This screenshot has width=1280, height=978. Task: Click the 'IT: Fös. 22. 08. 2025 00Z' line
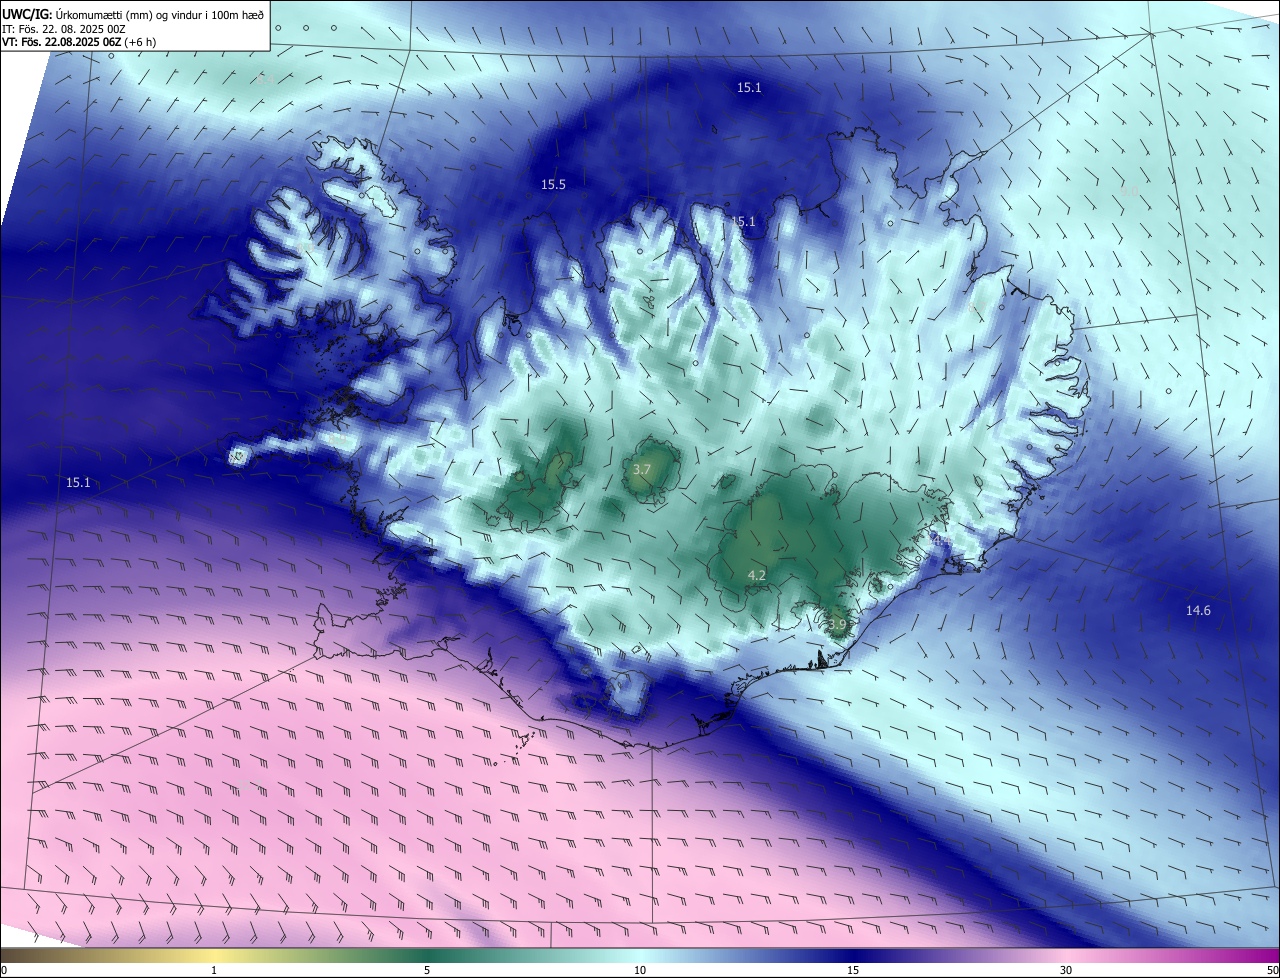coord(63,28)
